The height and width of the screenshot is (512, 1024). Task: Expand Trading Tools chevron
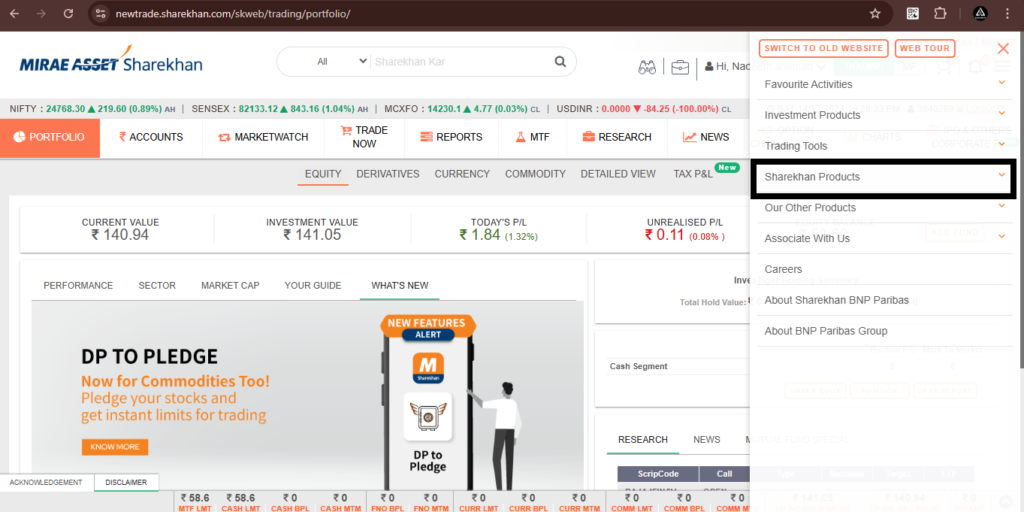tap(1002, 144)
